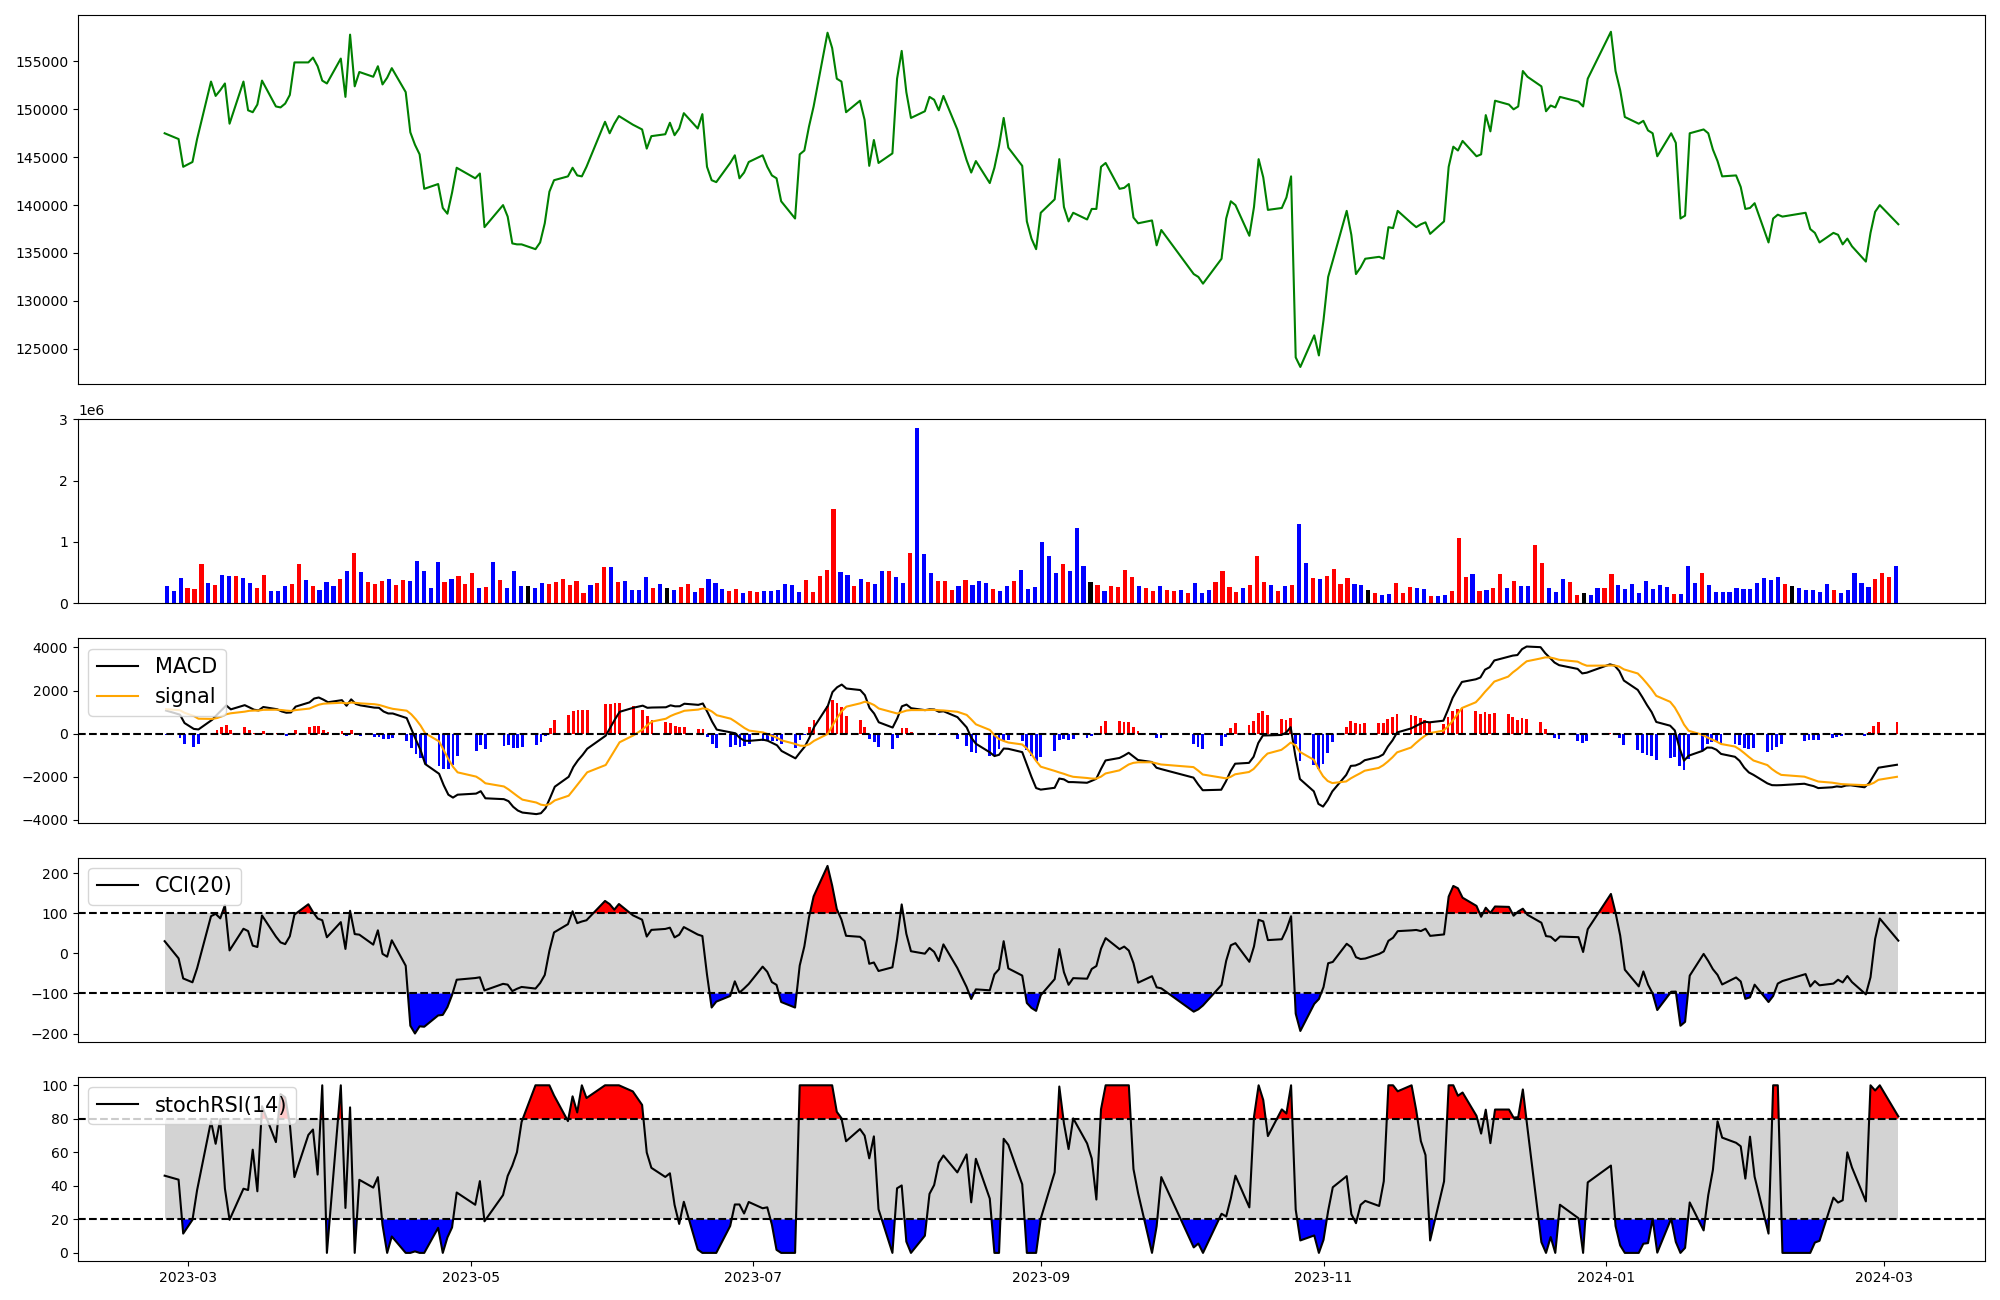Click the tallest red volume bar
The width and height of the screenshot is (2000, 1300).
tap(833, 555)
